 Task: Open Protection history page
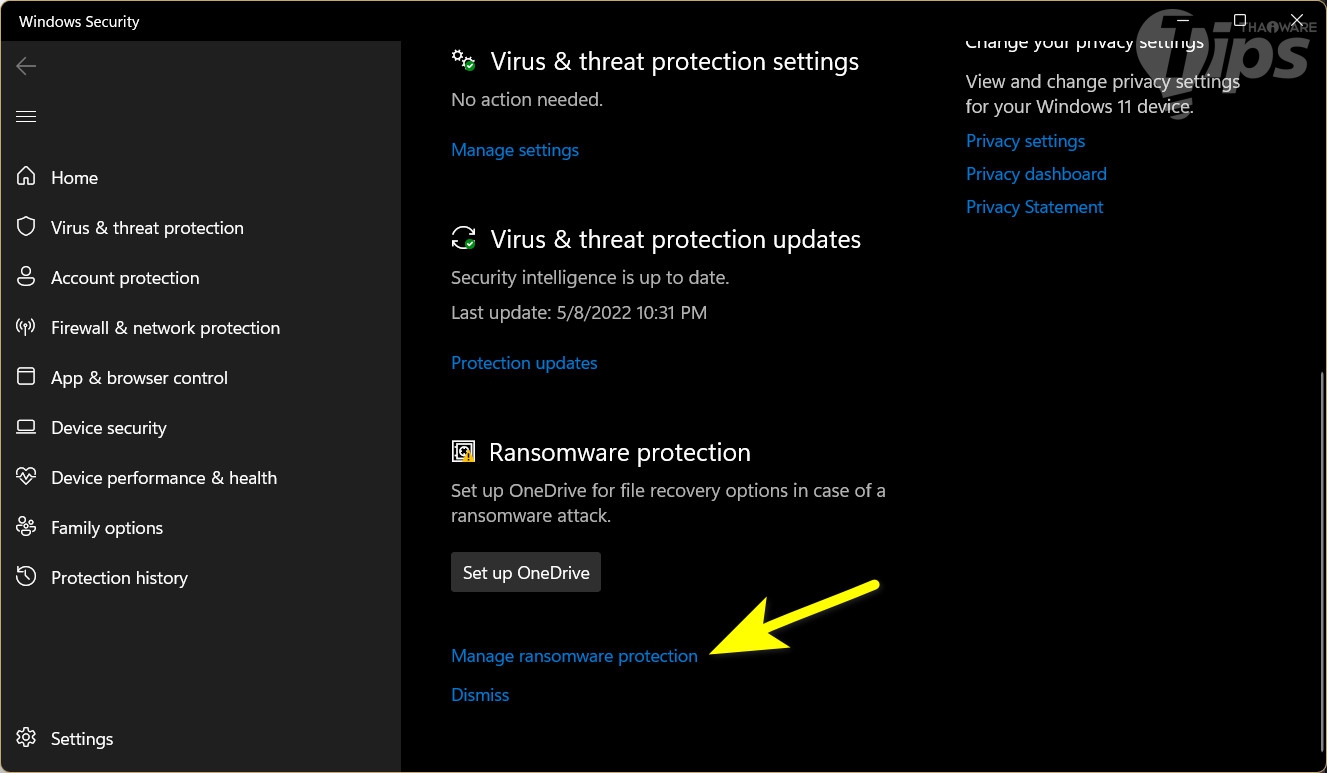coord(119,578)
